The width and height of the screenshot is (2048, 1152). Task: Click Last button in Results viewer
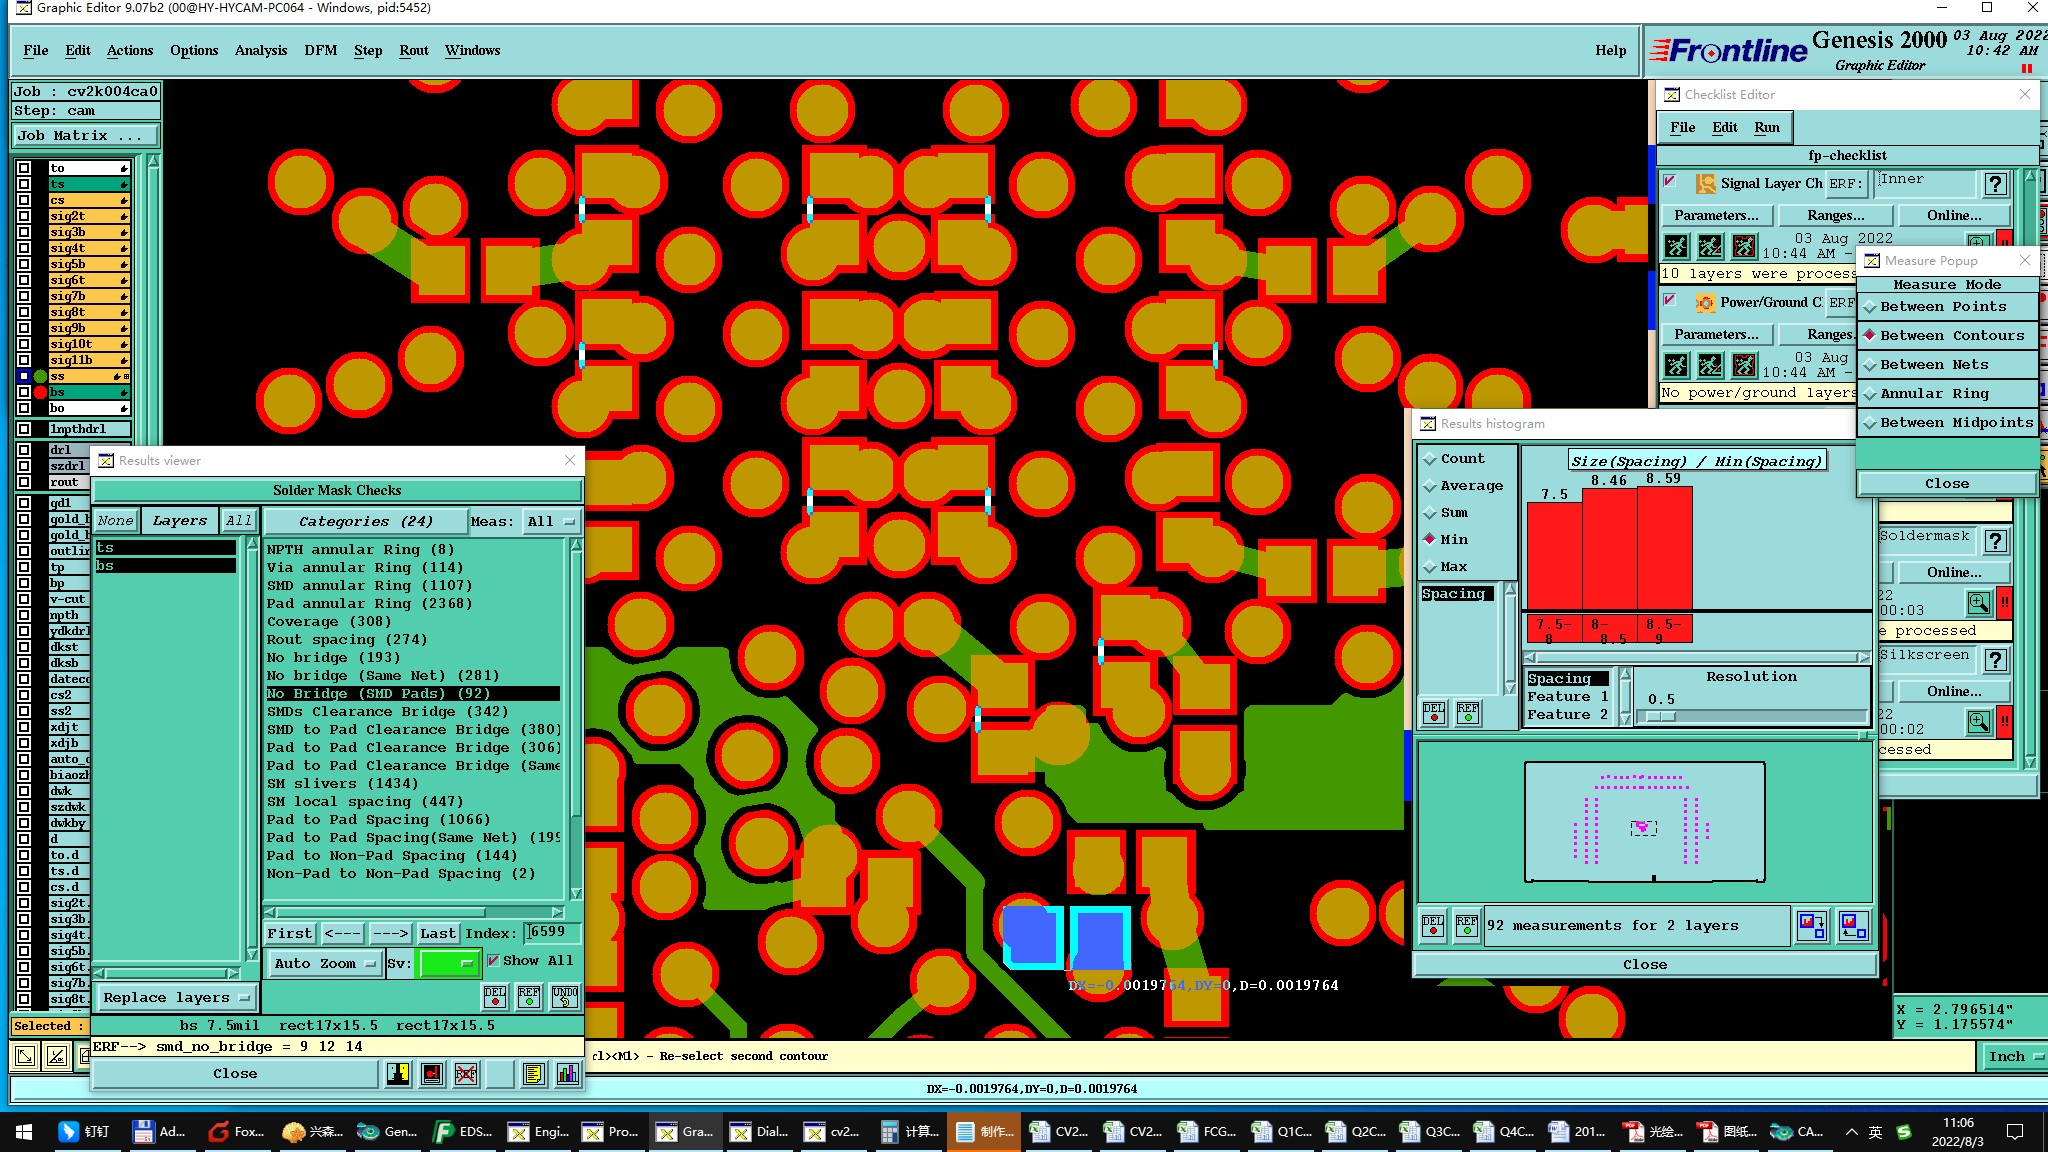tap(437, 933)
